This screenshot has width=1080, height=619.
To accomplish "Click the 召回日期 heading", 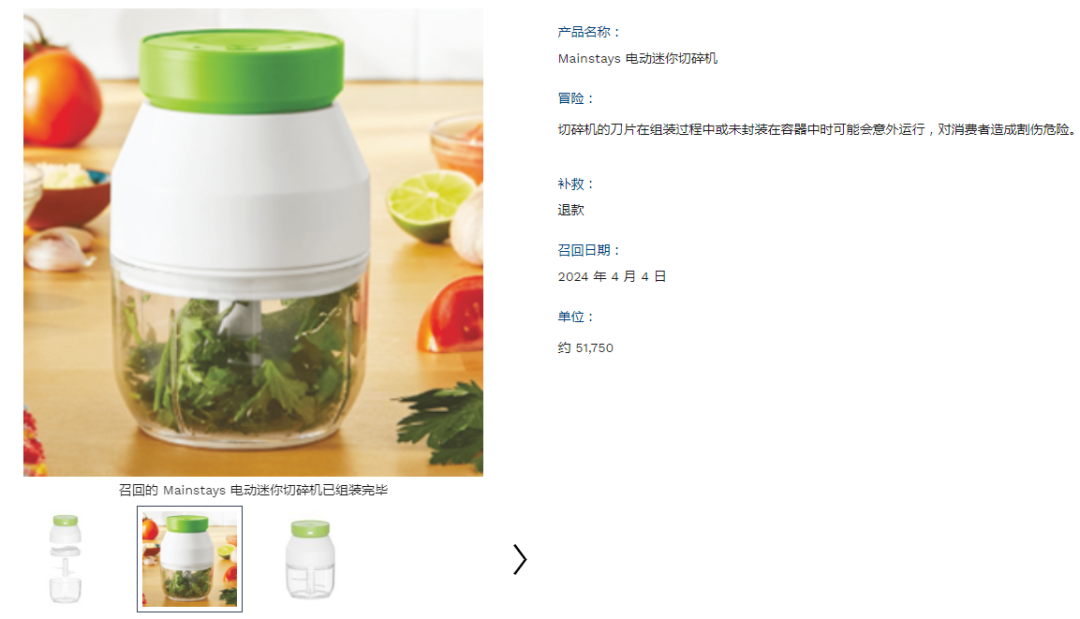I will [589, 250].
